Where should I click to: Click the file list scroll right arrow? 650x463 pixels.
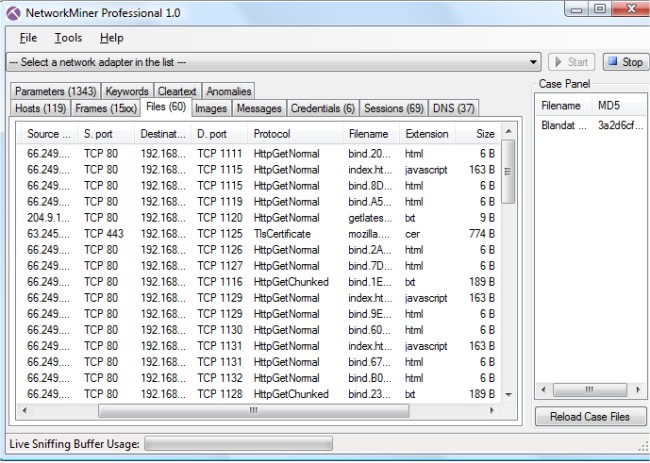tap(492, 410)
